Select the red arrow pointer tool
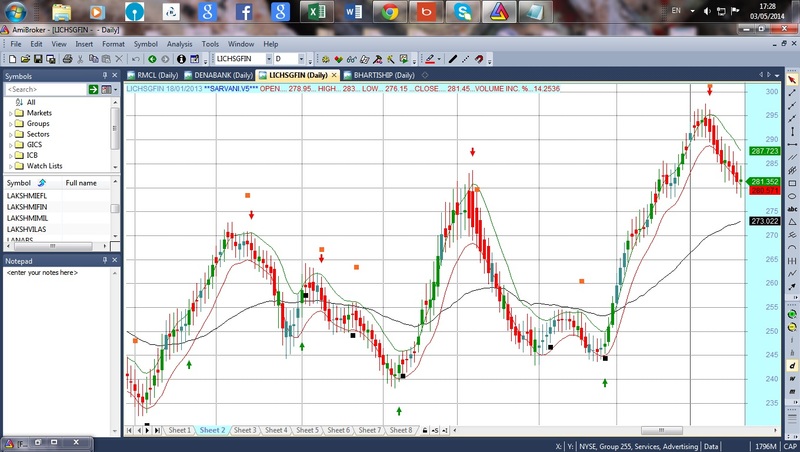This screenshot has height=452, width=800. pyautogui.click(x=792, y=80)
